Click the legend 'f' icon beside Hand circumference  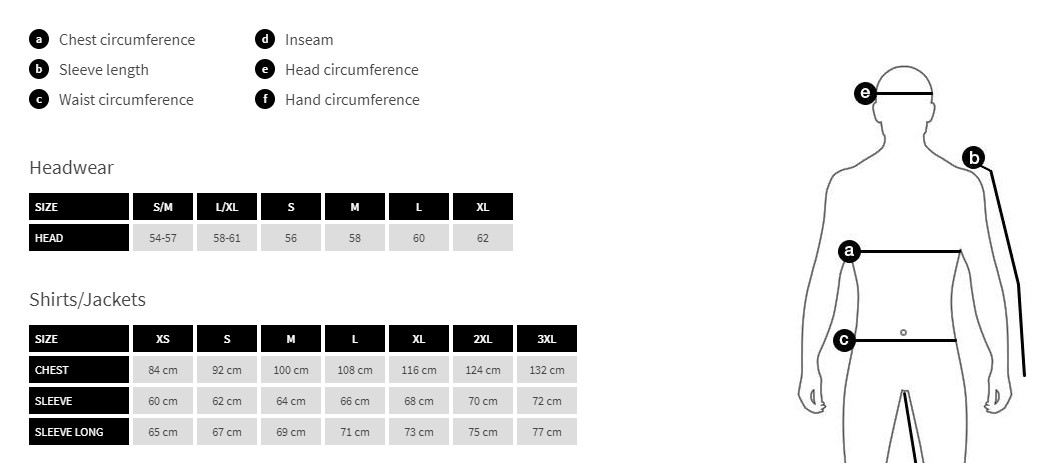pos(265,100)
